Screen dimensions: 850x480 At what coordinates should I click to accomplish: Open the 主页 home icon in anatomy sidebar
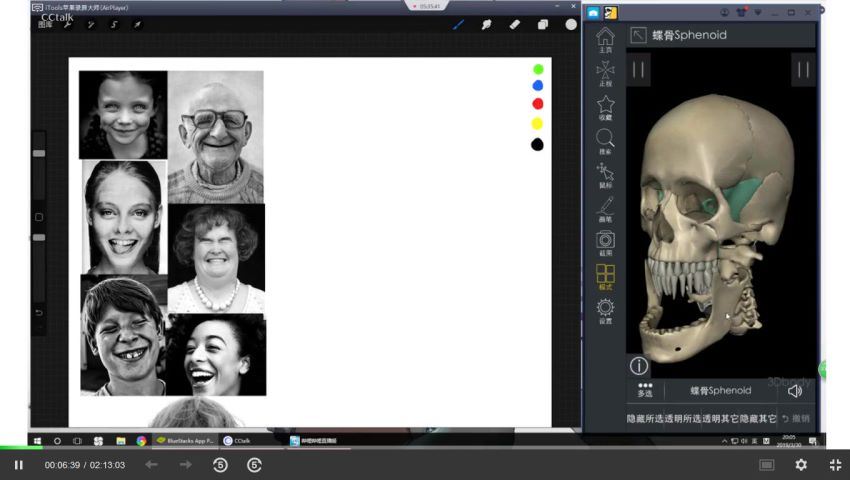605,40
